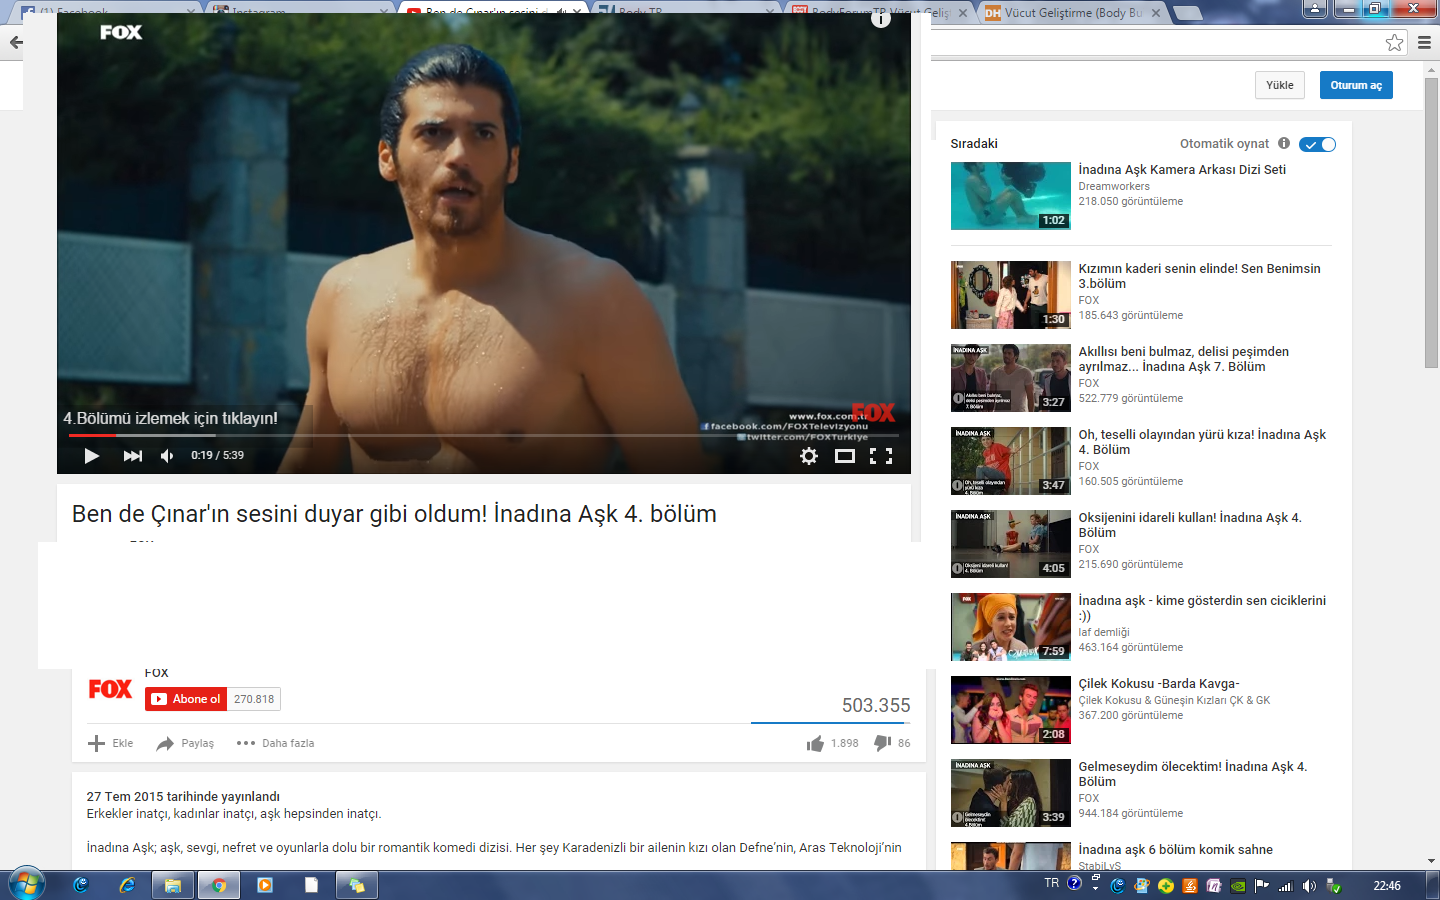Screen dimensions: 1440x900
Task: Like the video with thumbs up
Action: 816,743
